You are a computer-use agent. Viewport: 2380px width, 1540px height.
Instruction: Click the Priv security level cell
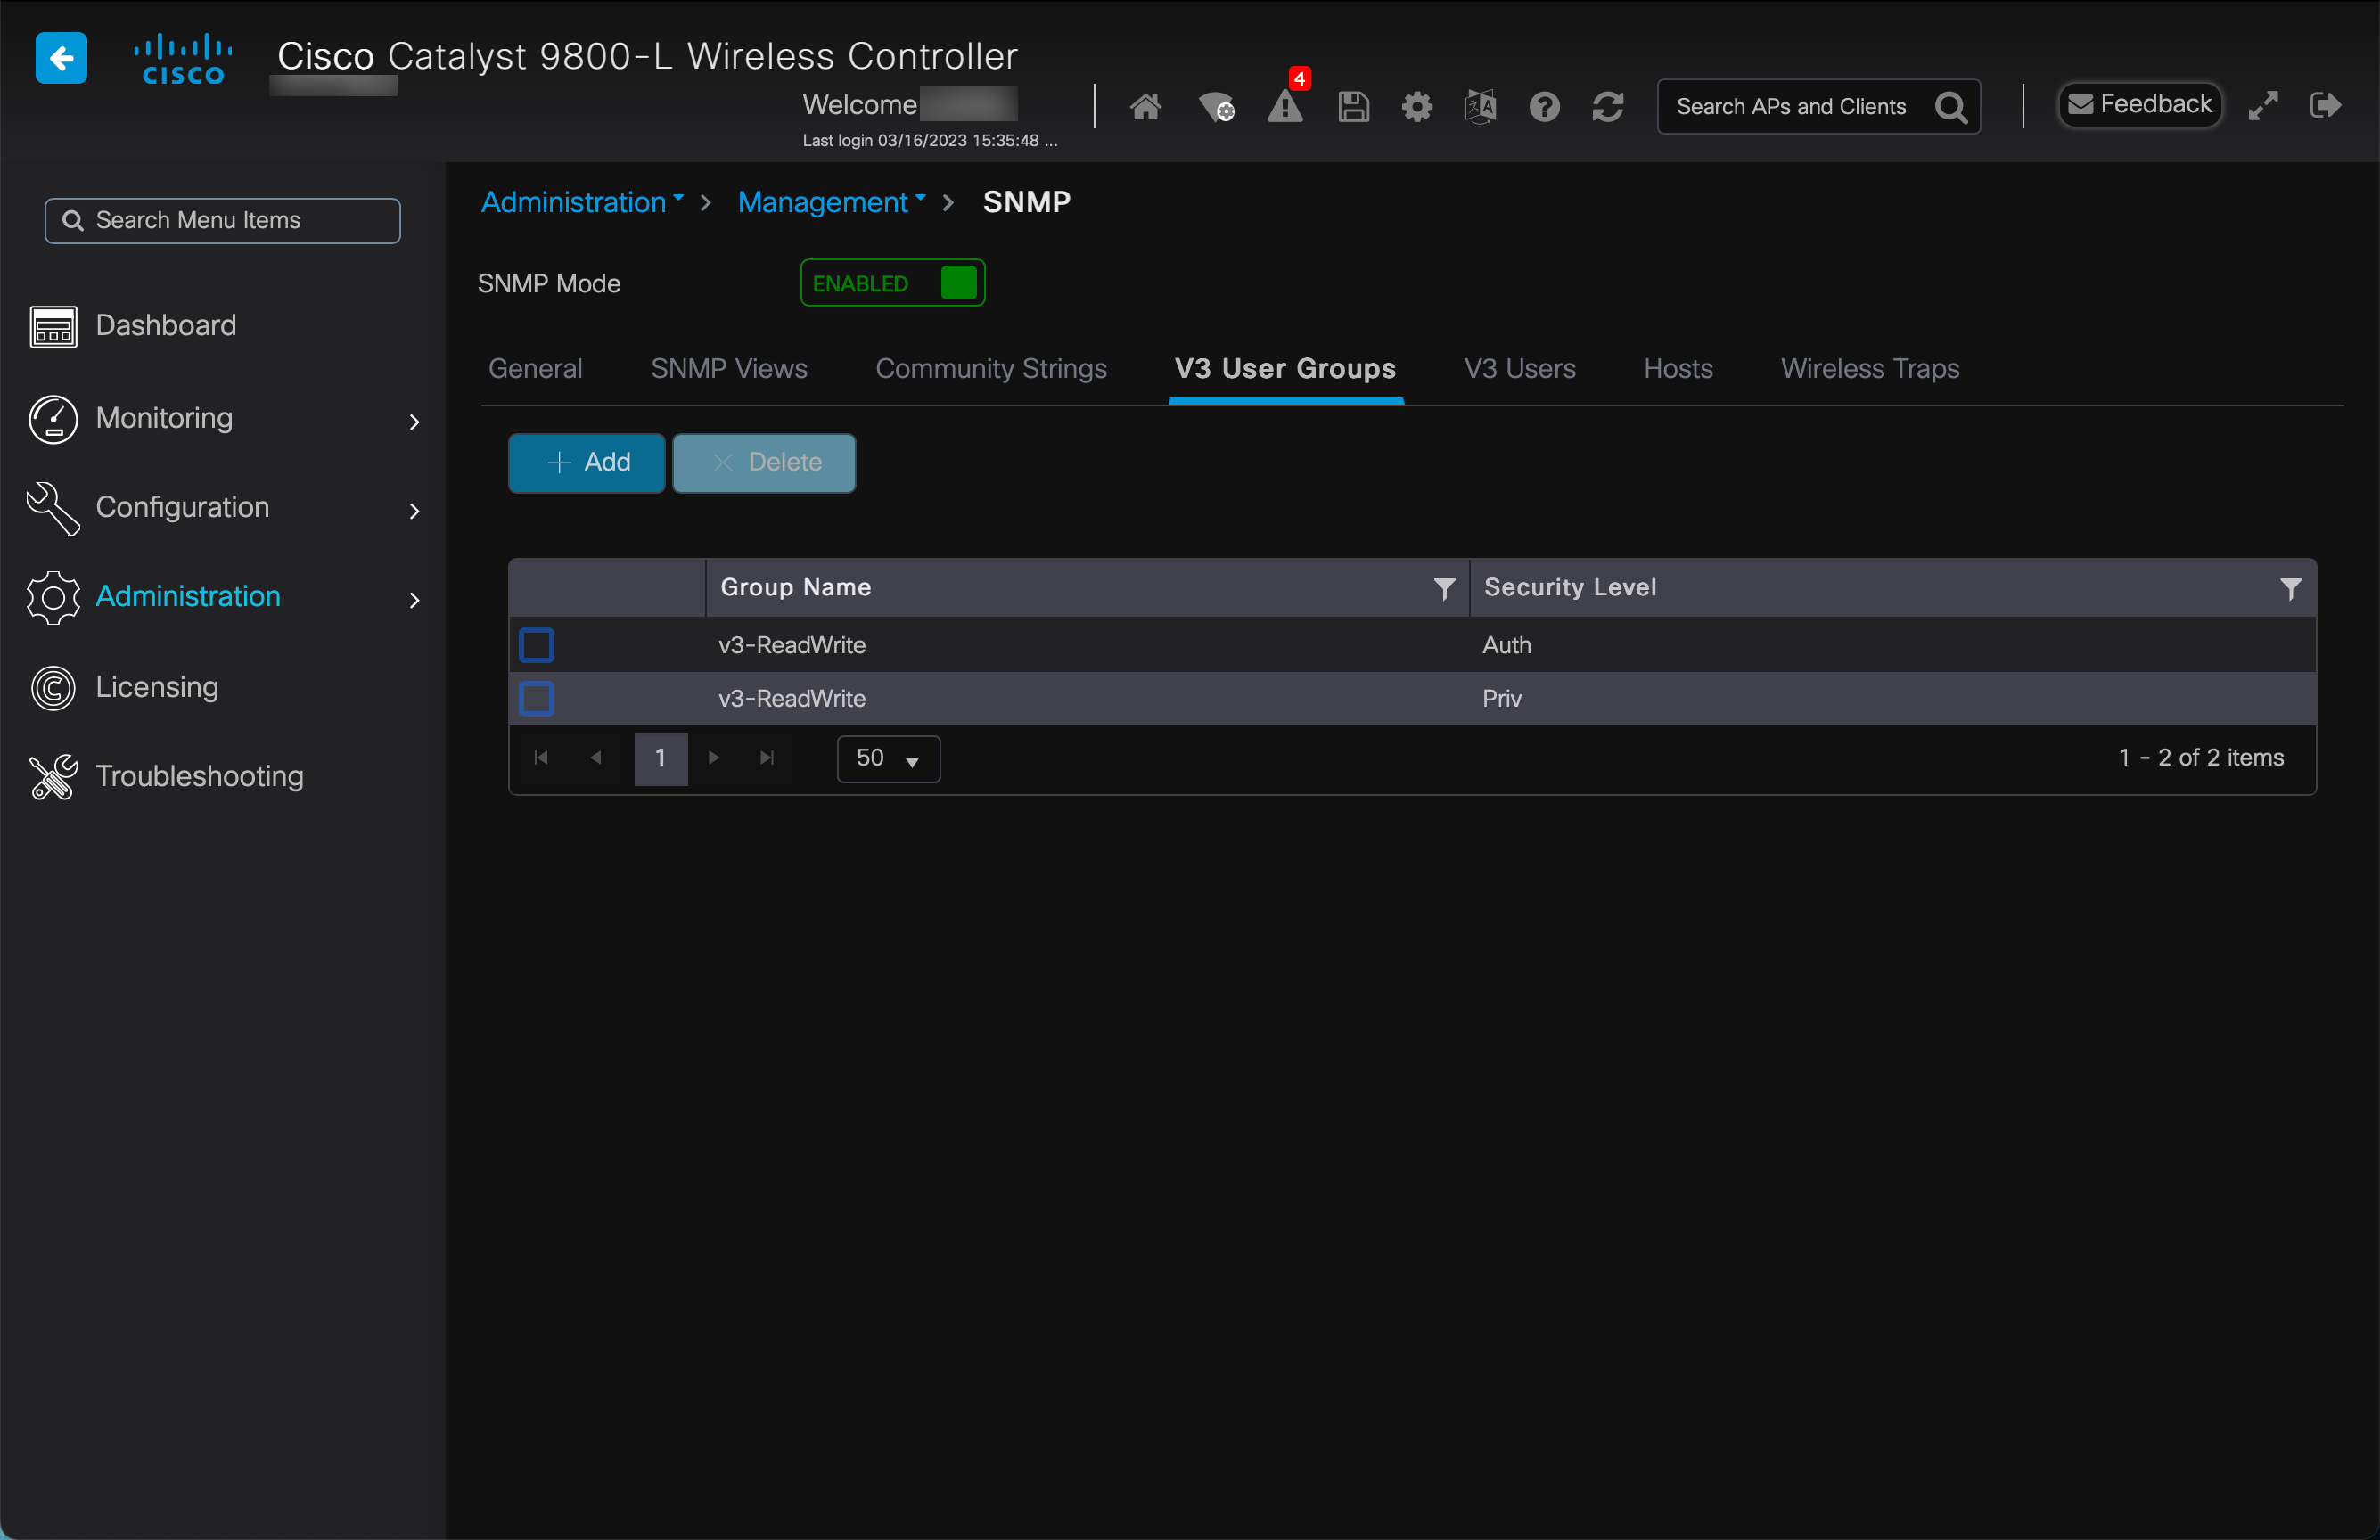point(1502,698)
